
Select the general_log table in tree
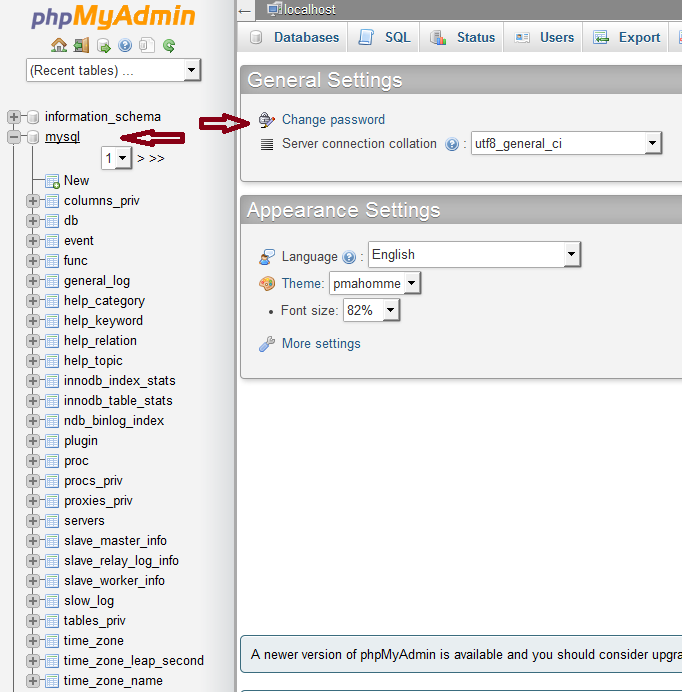pyautogui.click(x=97, y=281)
